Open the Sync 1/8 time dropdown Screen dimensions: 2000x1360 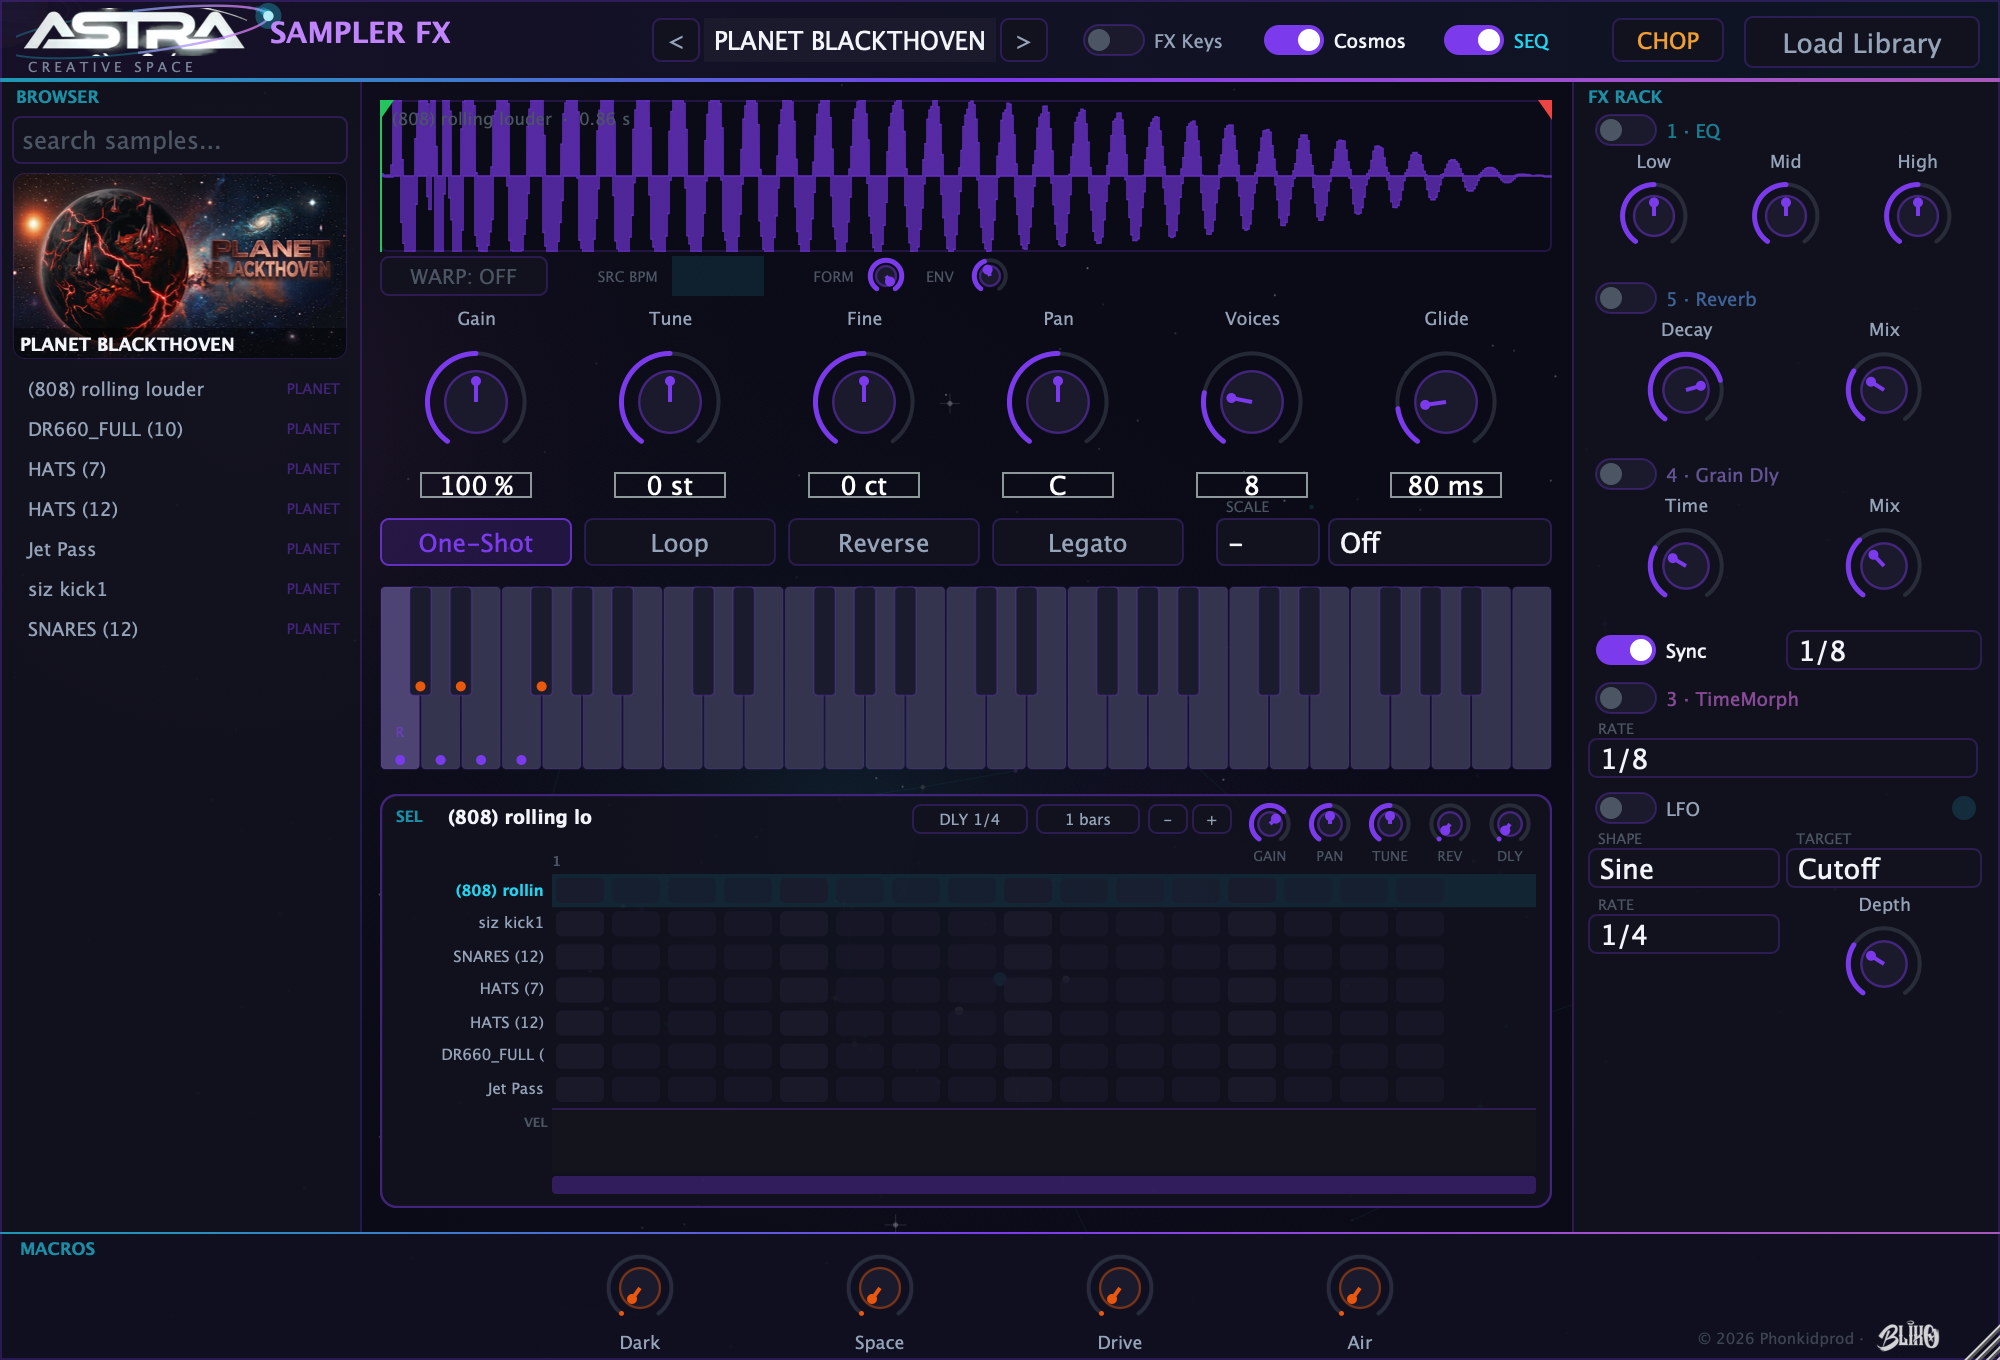[x=1883, y=650]
